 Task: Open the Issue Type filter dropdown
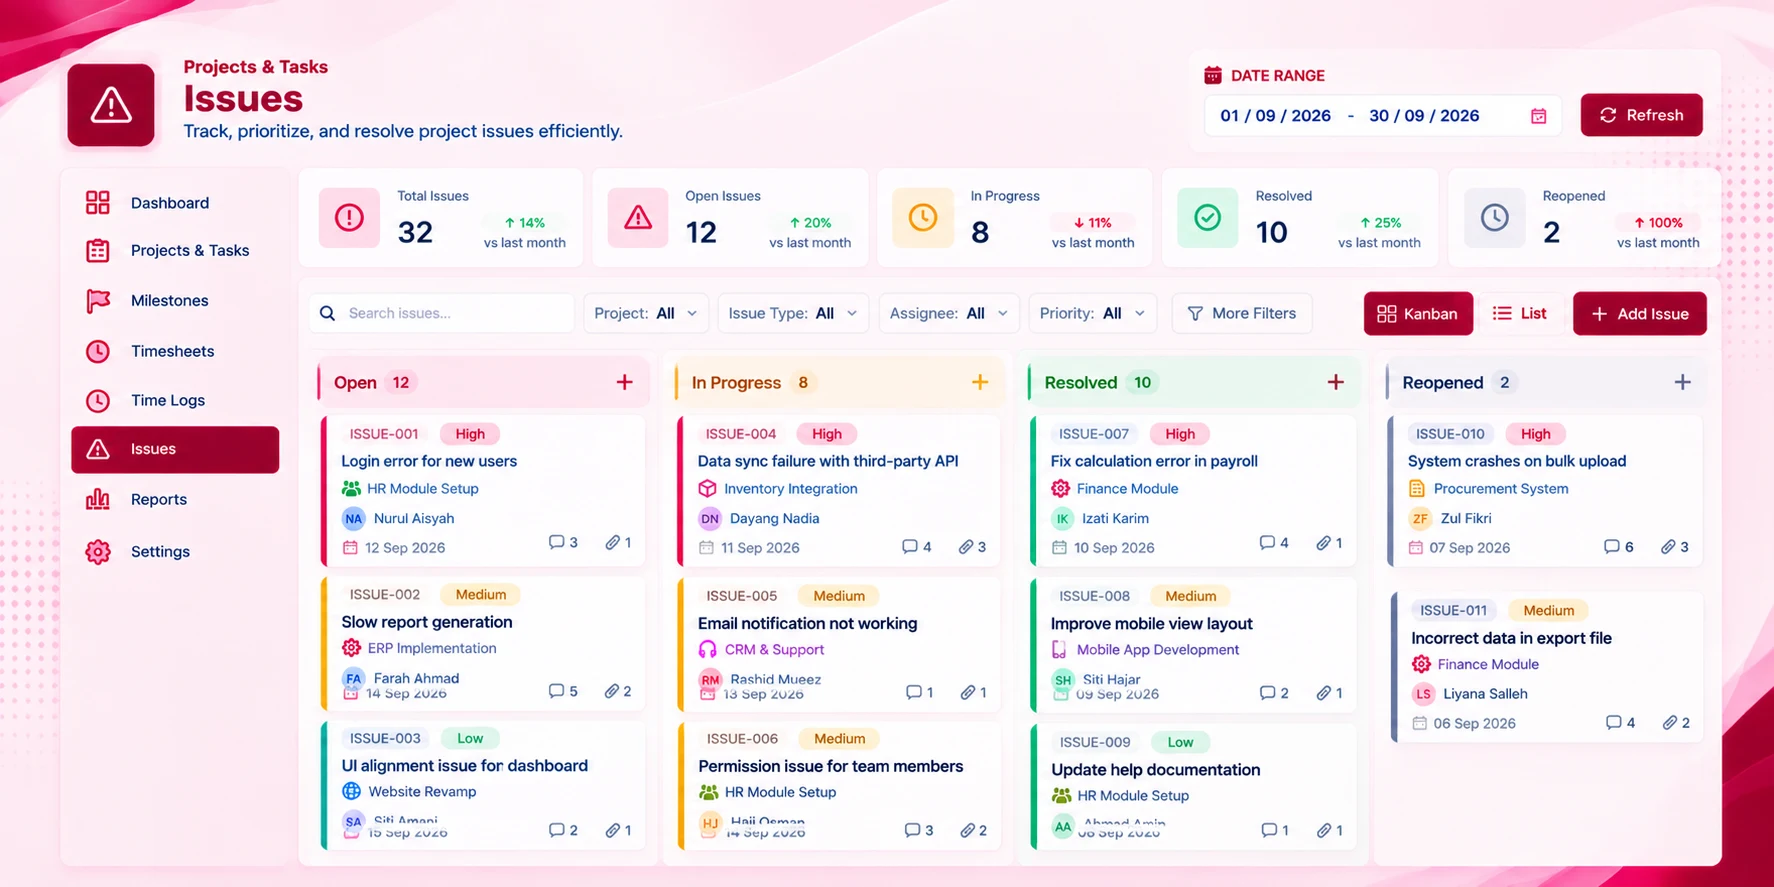[793, 313]
